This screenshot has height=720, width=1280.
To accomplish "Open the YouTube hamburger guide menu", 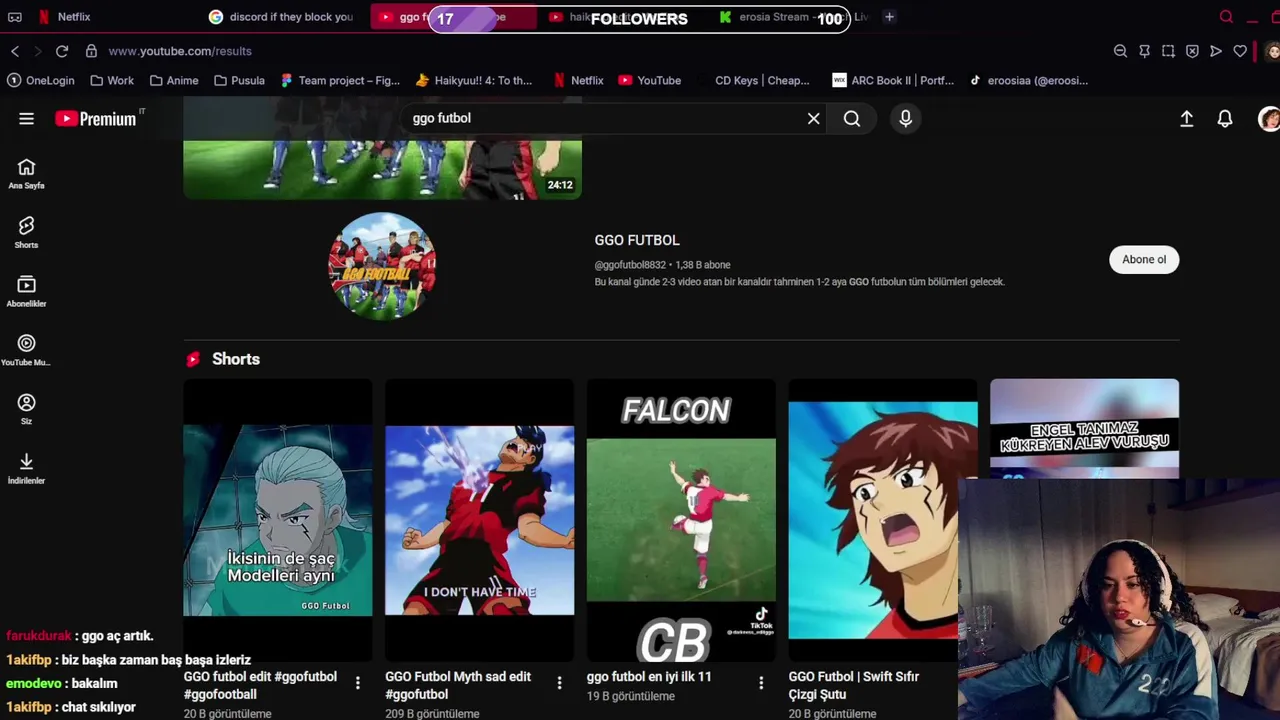I will [x=26, y=118].
